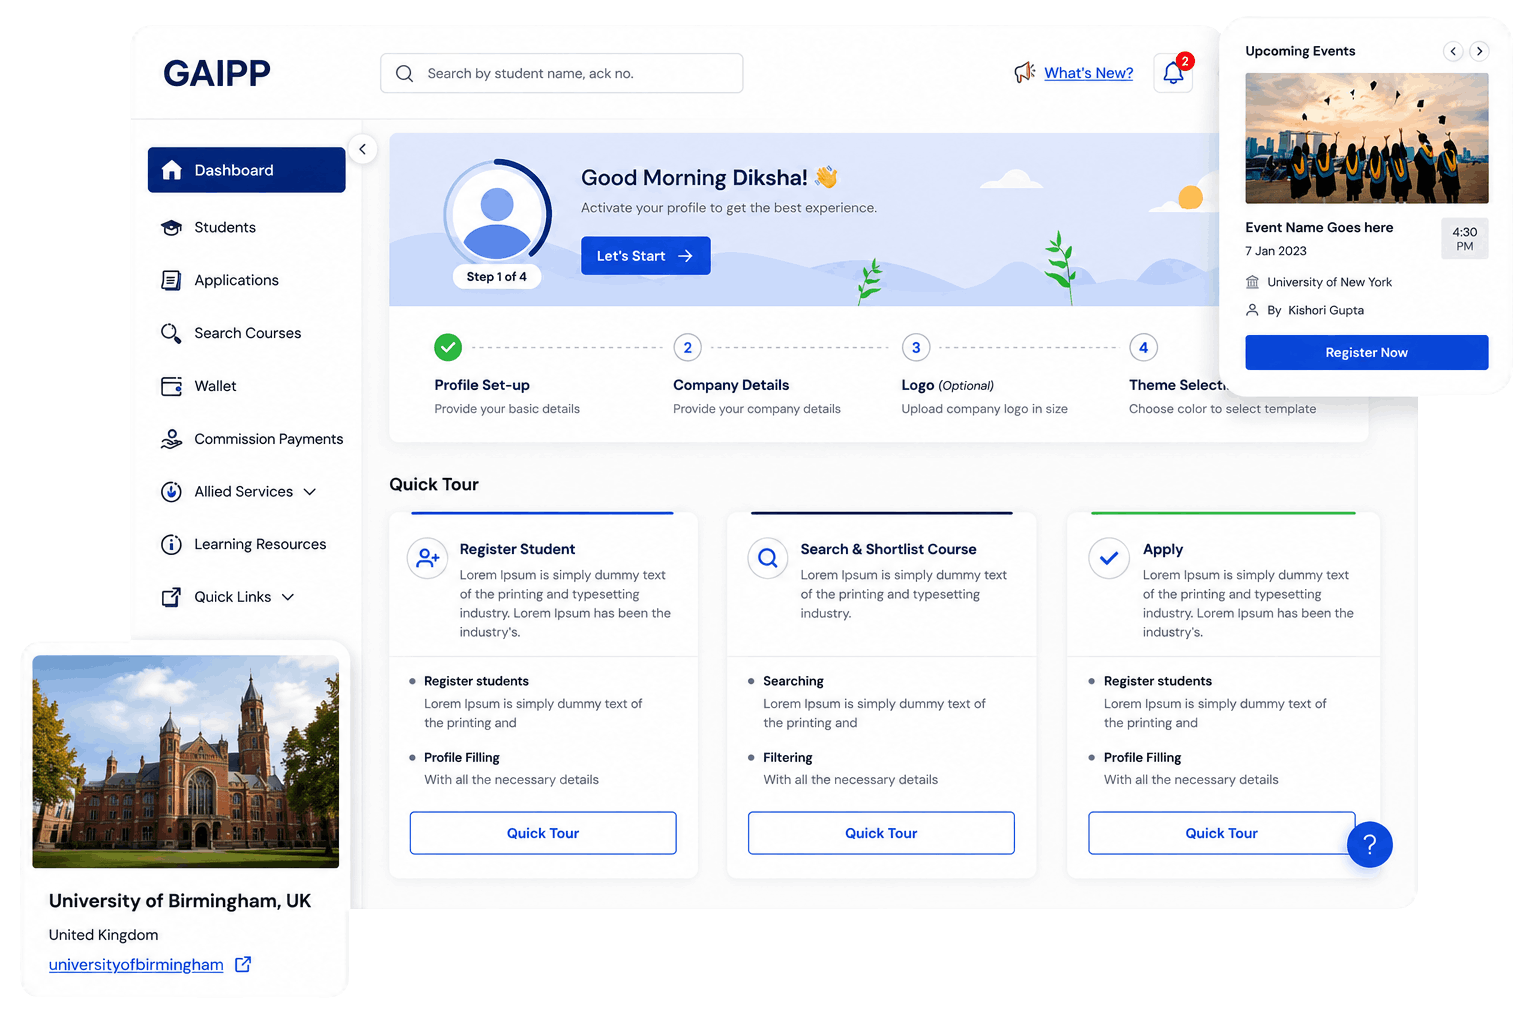The image size is (1536, 1024).
Task: Start Quick Tour for Search & Shortlist Course
Action: (x=881, y=833)
